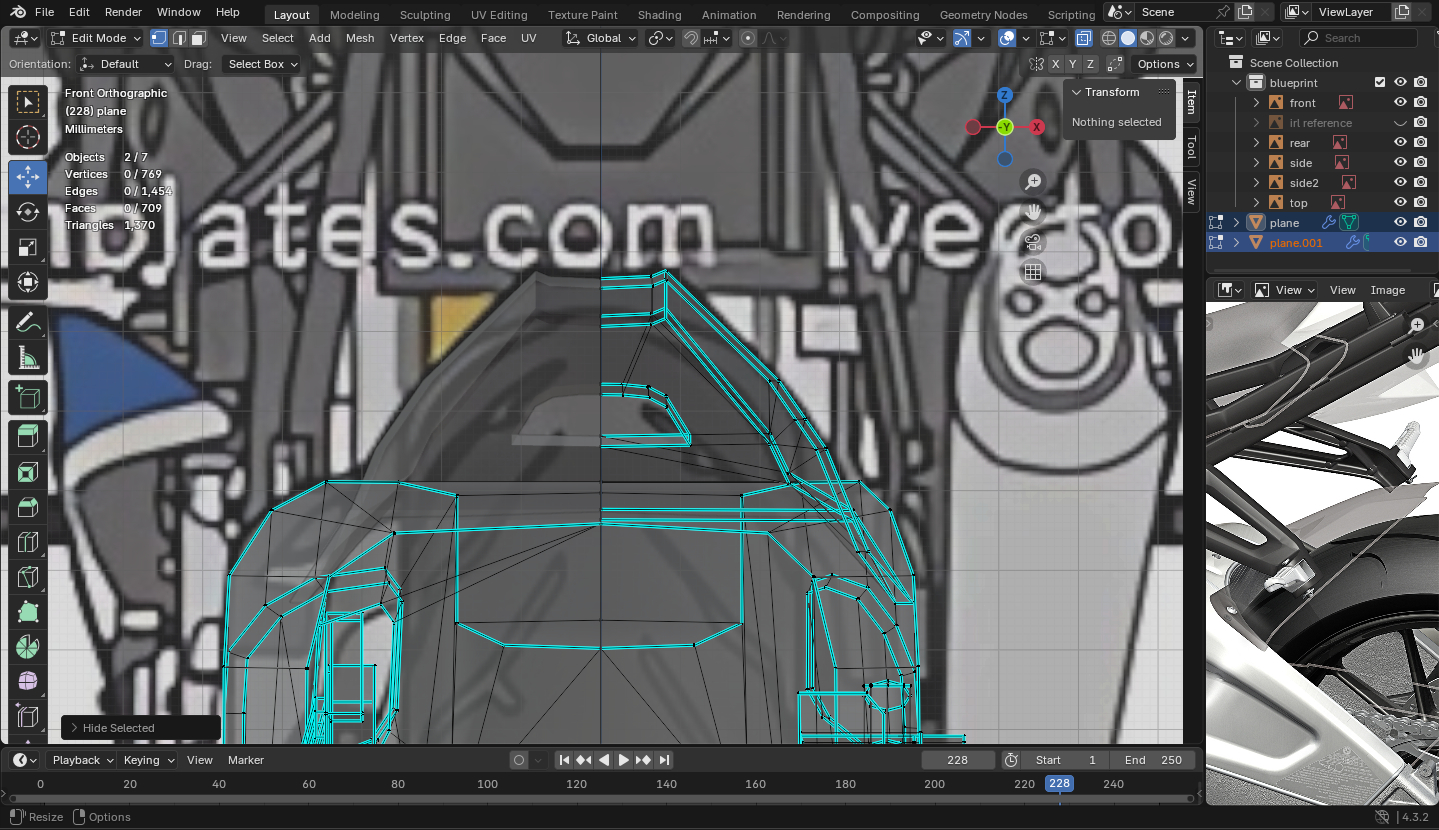The height and width of the screenshot is (830, 1439).
Task: Click the zoom icon in image editor
Action: (x=1417, y=325)
